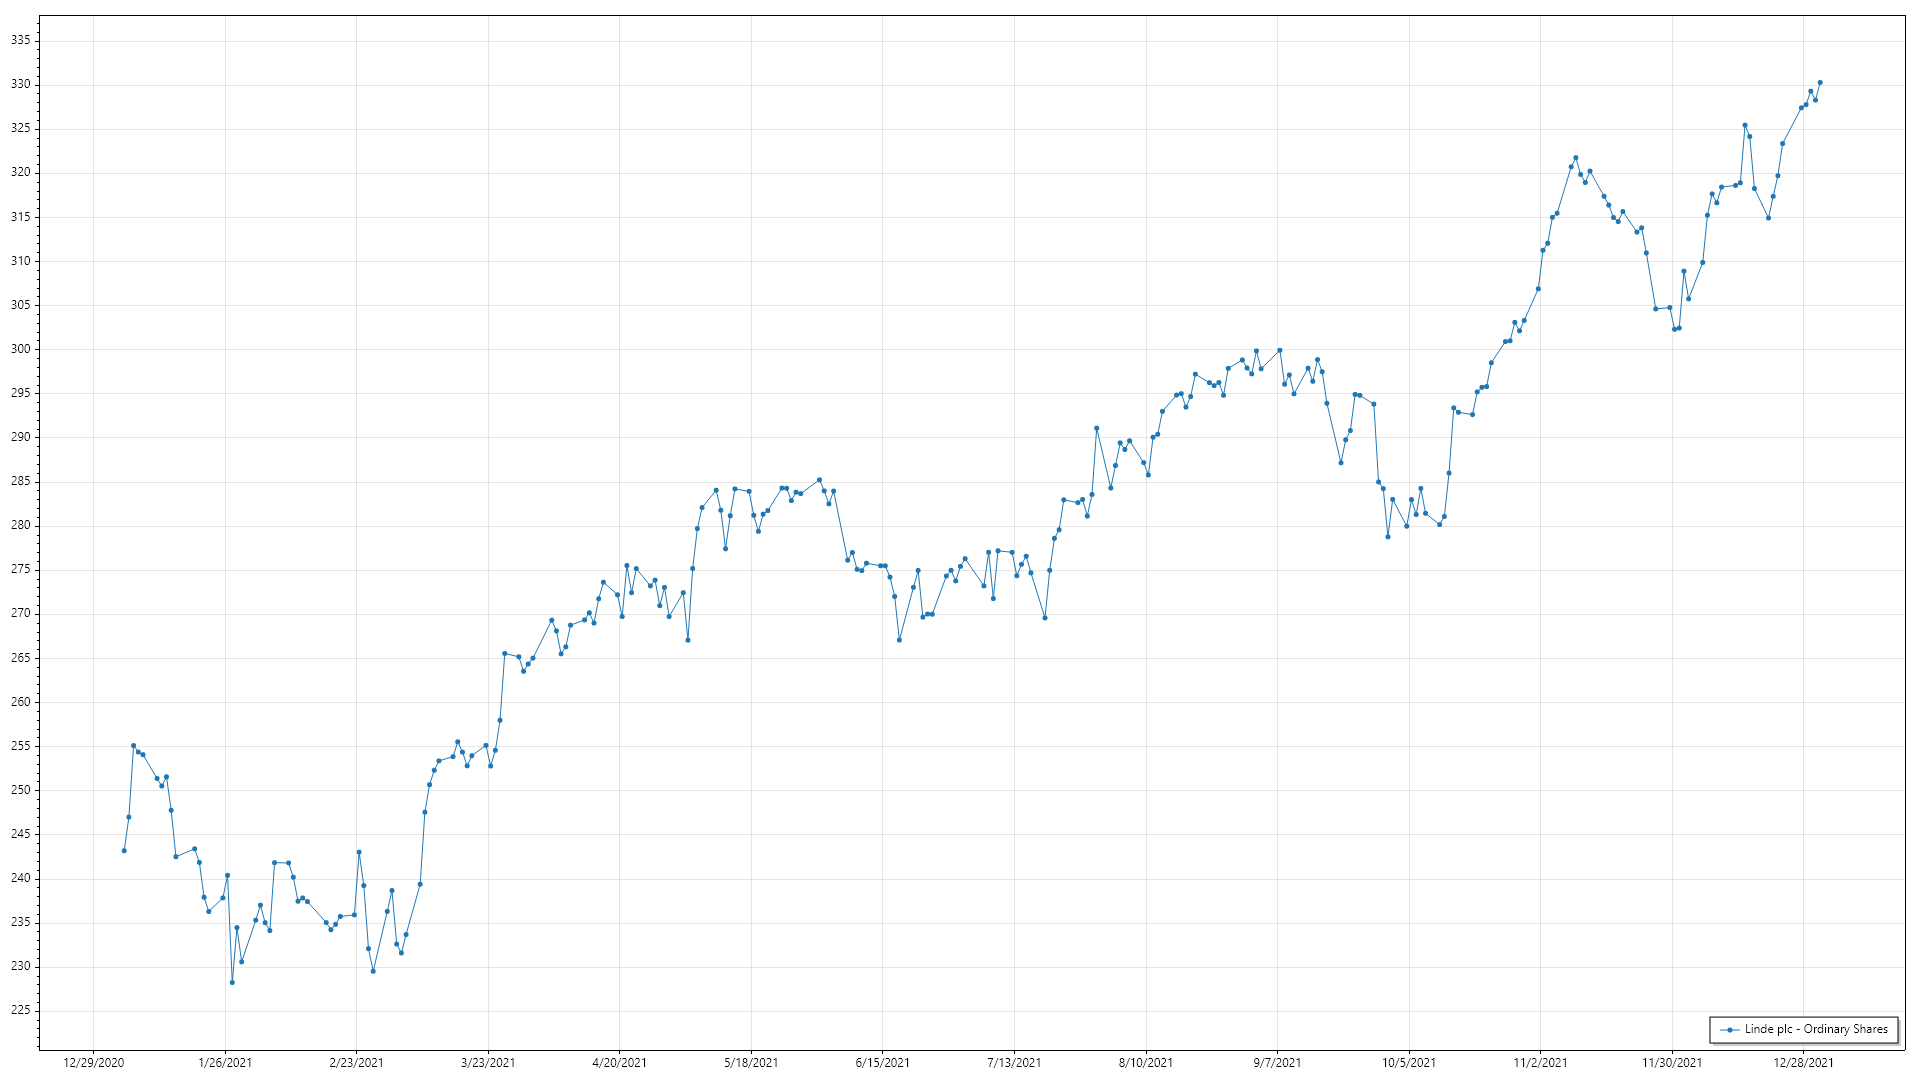Click the 225 y-axis tick label
Viewport: 1920px width, 1080px height.
(21, 1010)
